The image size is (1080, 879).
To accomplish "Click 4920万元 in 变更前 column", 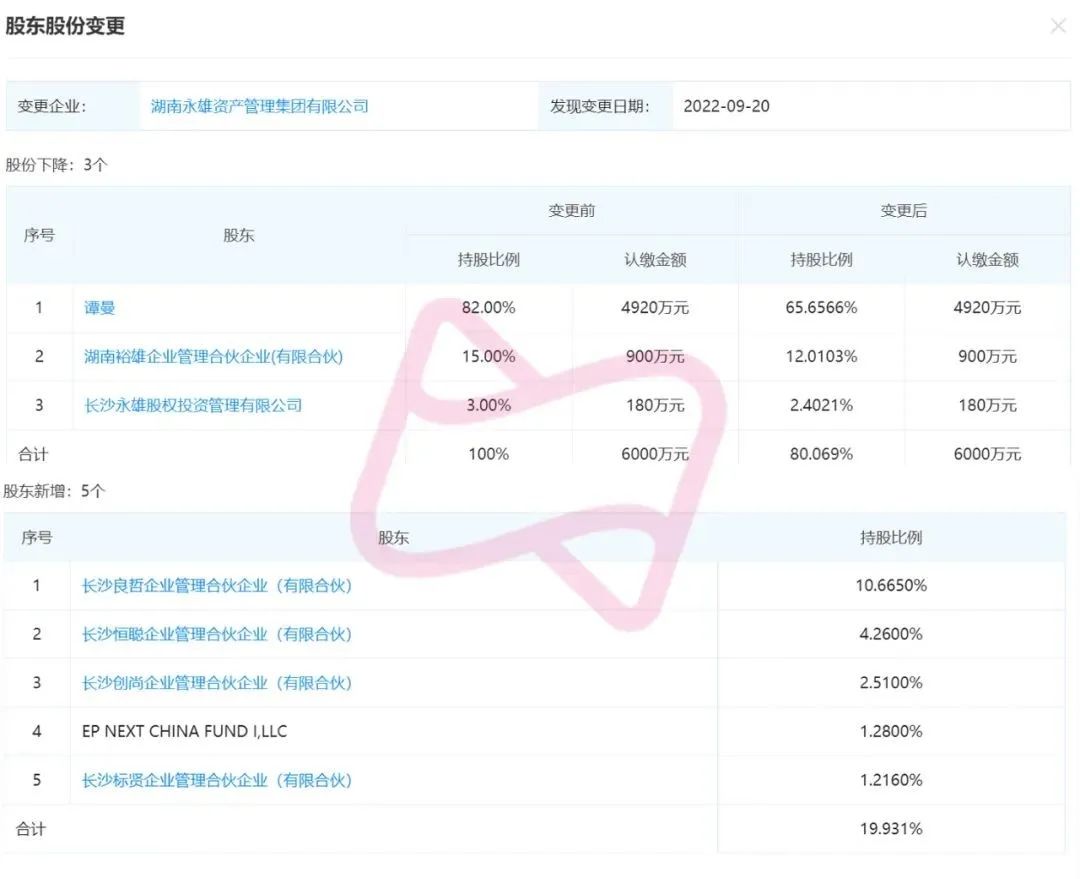I will pos(655,308).
